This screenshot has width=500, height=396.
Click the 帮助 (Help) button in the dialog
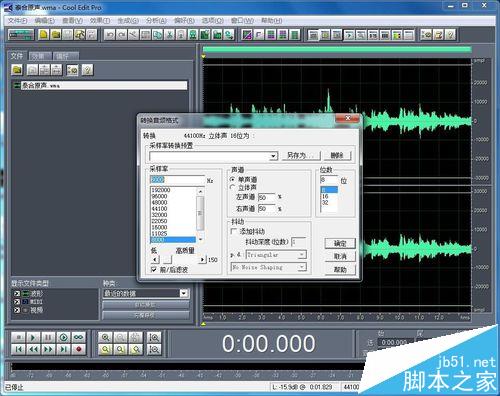click(340, 269)
